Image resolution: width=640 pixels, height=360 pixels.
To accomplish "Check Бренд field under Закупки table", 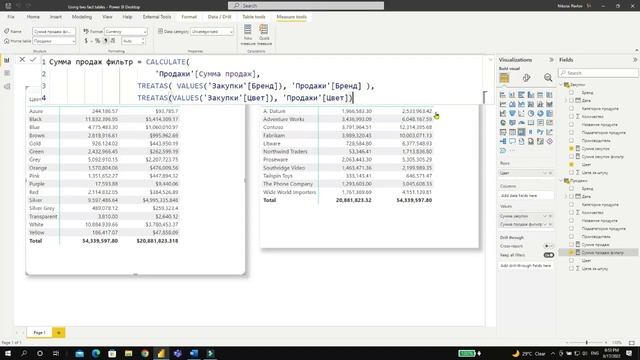I will point(571,93).
